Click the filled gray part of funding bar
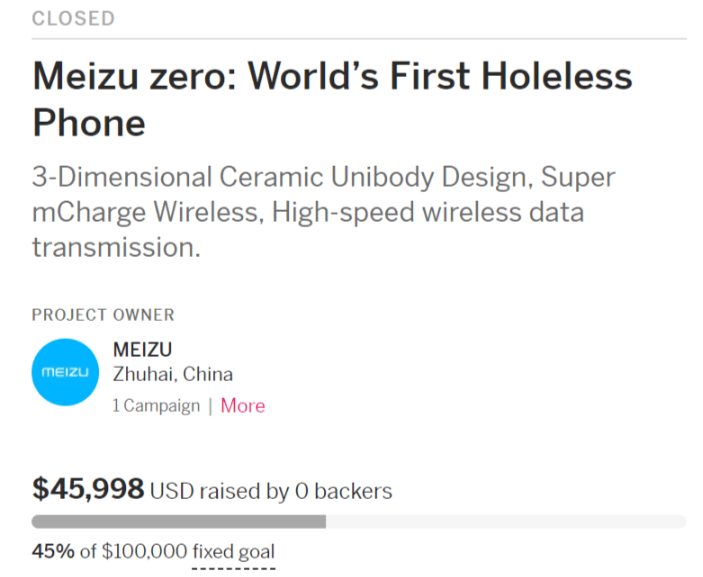The width and height of the screenshot is (703, 577). coord(178,521)
